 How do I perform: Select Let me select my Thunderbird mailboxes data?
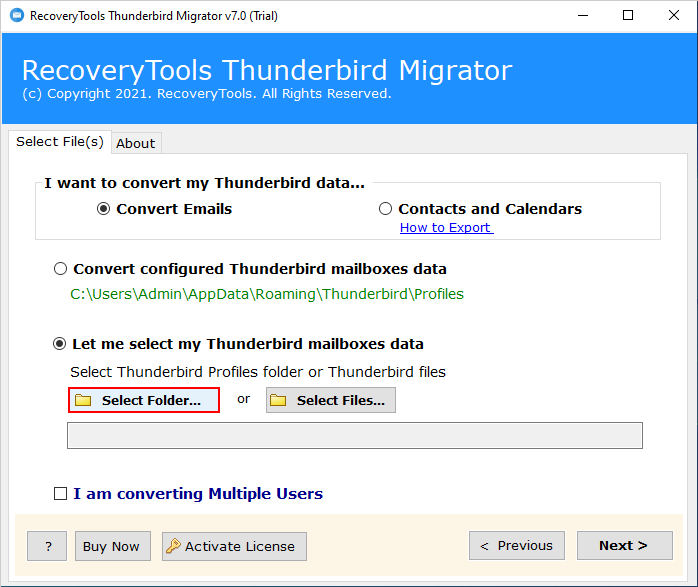click(x=60, y=344)
